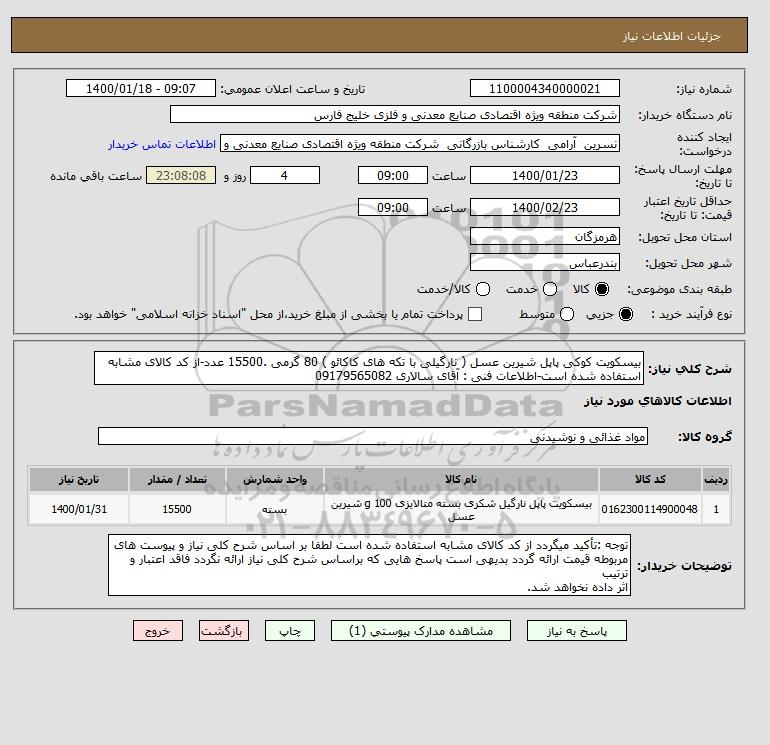Click the چاپ print button
This screenshot has width=770, height=745.
(290, 631)
